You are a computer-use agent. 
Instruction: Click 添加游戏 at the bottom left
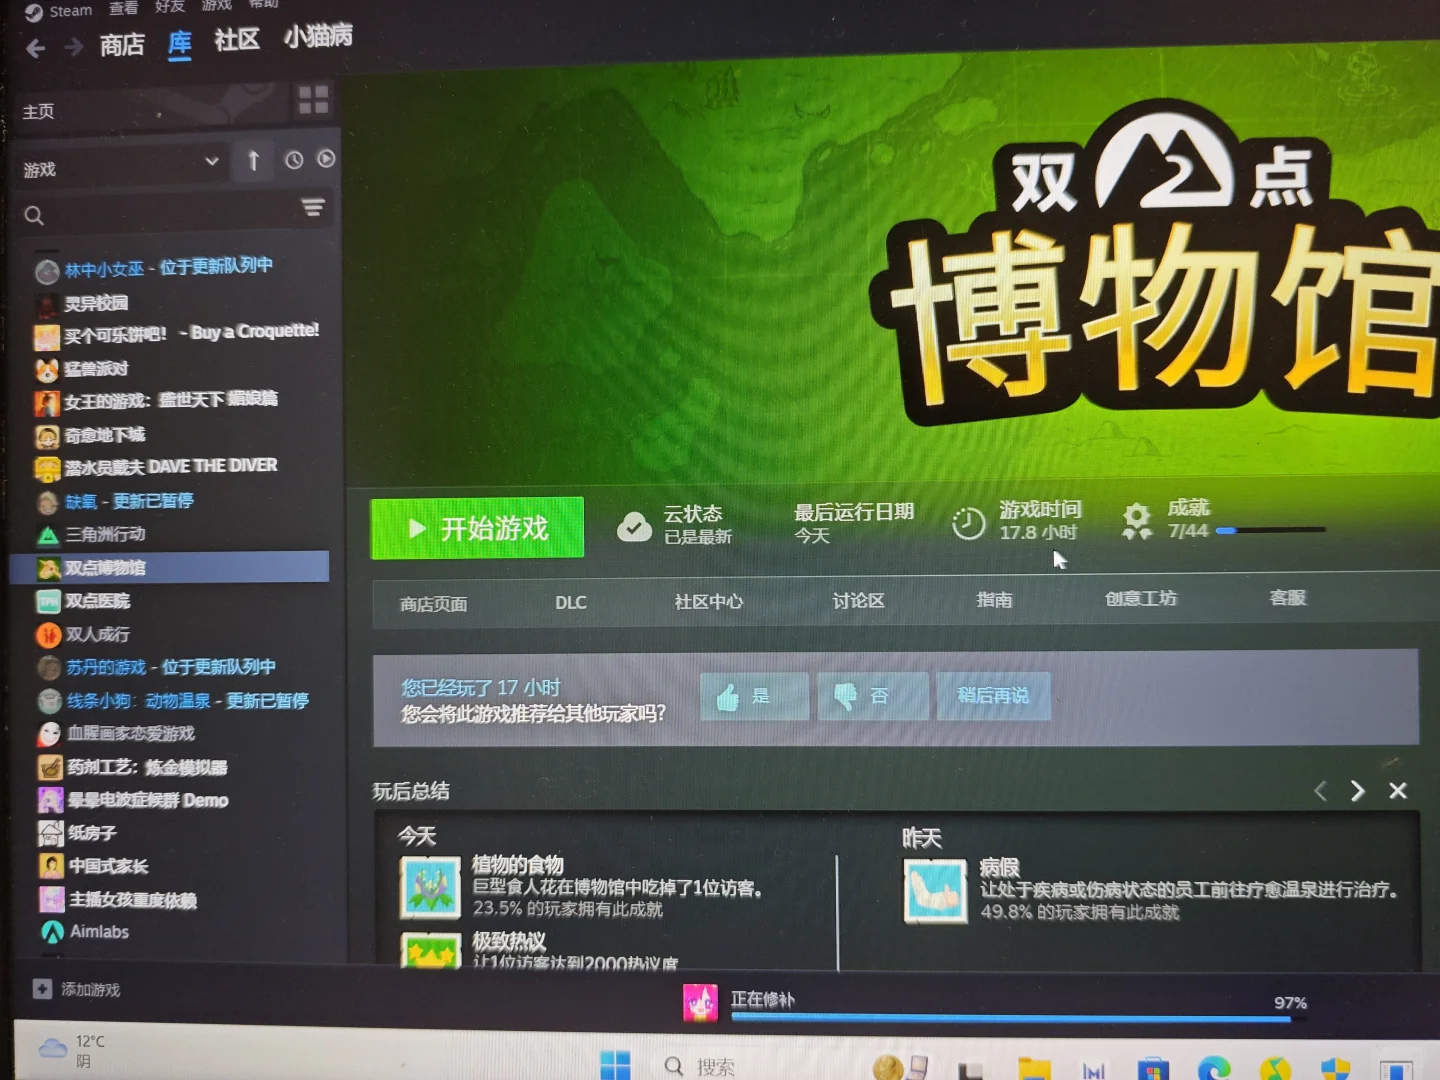[88, 989]
